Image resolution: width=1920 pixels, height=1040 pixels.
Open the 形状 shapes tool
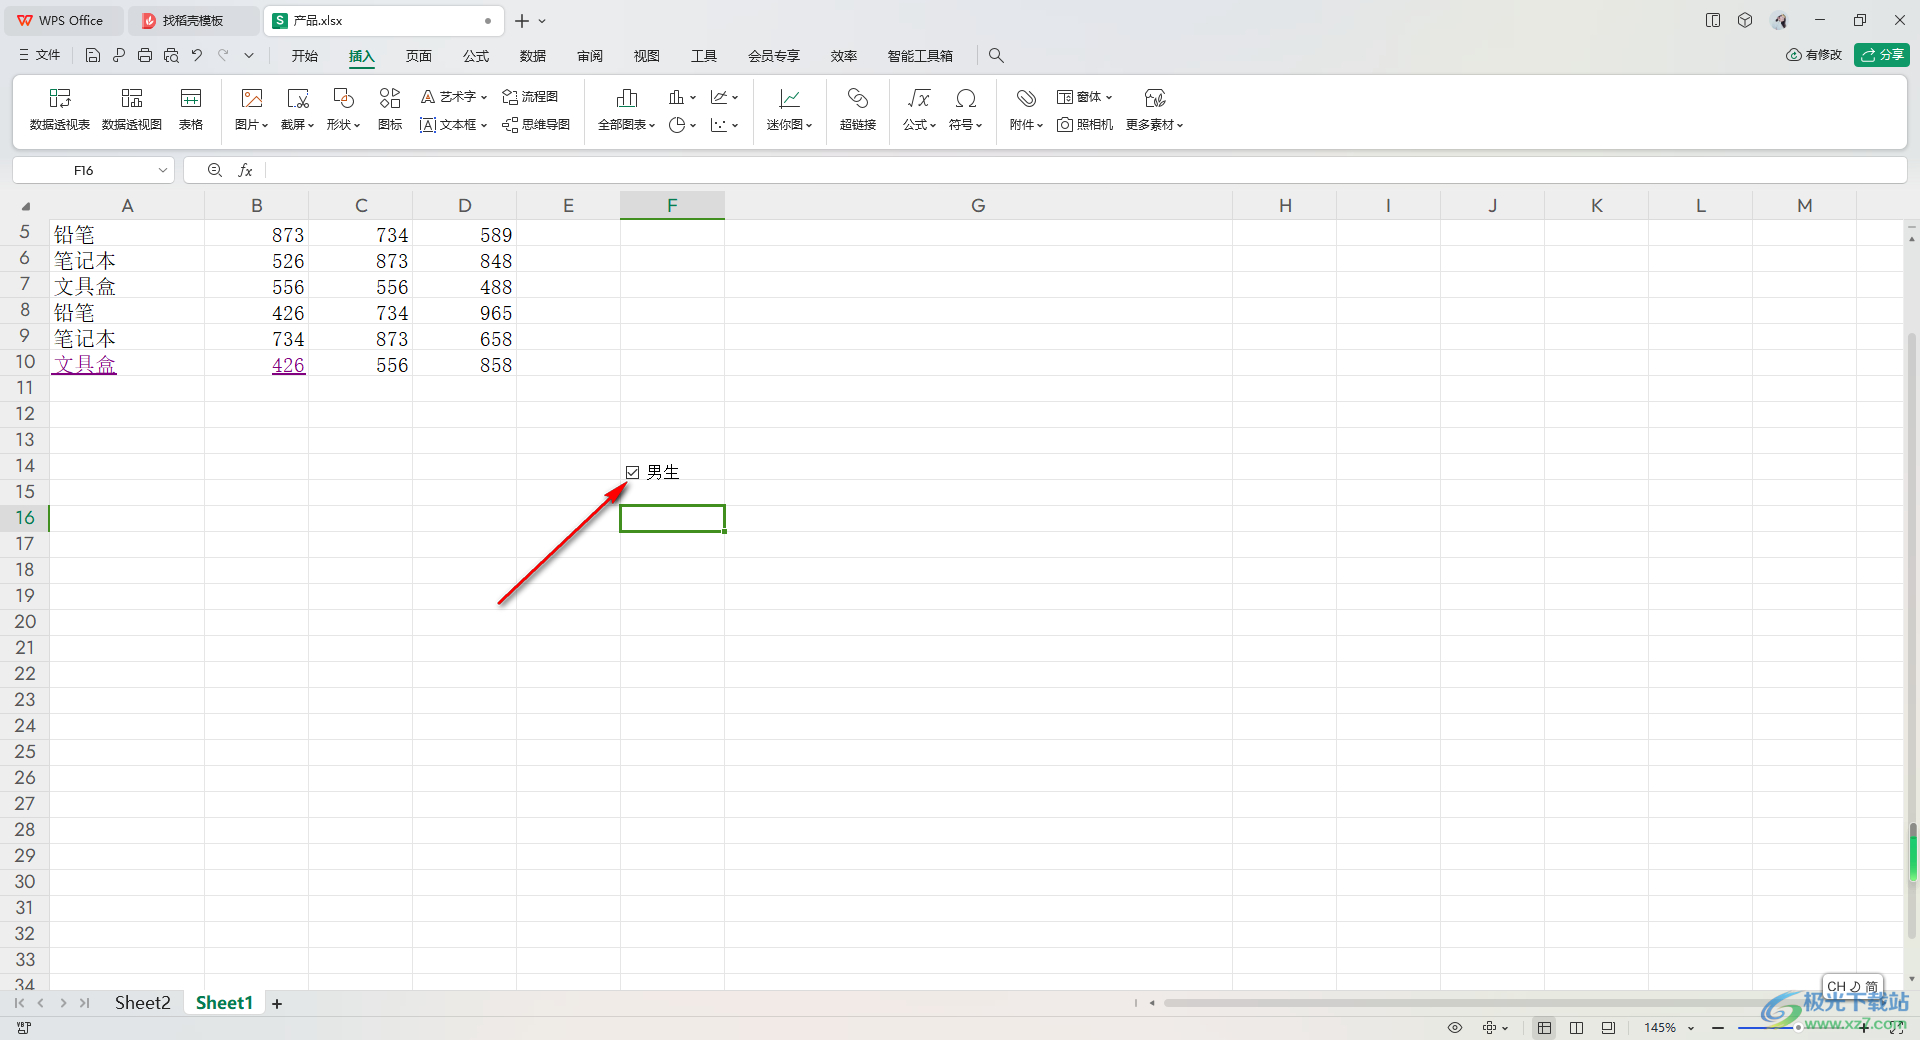pyautogui.click(x=343, y=109)
